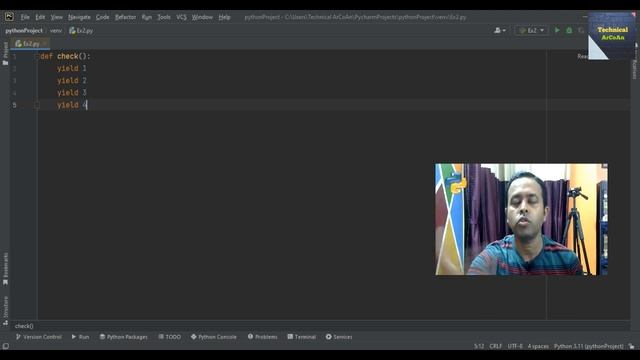Screen dimensions: 640x360
Task: Open Python Packages tool window
Action: point(124,337)
